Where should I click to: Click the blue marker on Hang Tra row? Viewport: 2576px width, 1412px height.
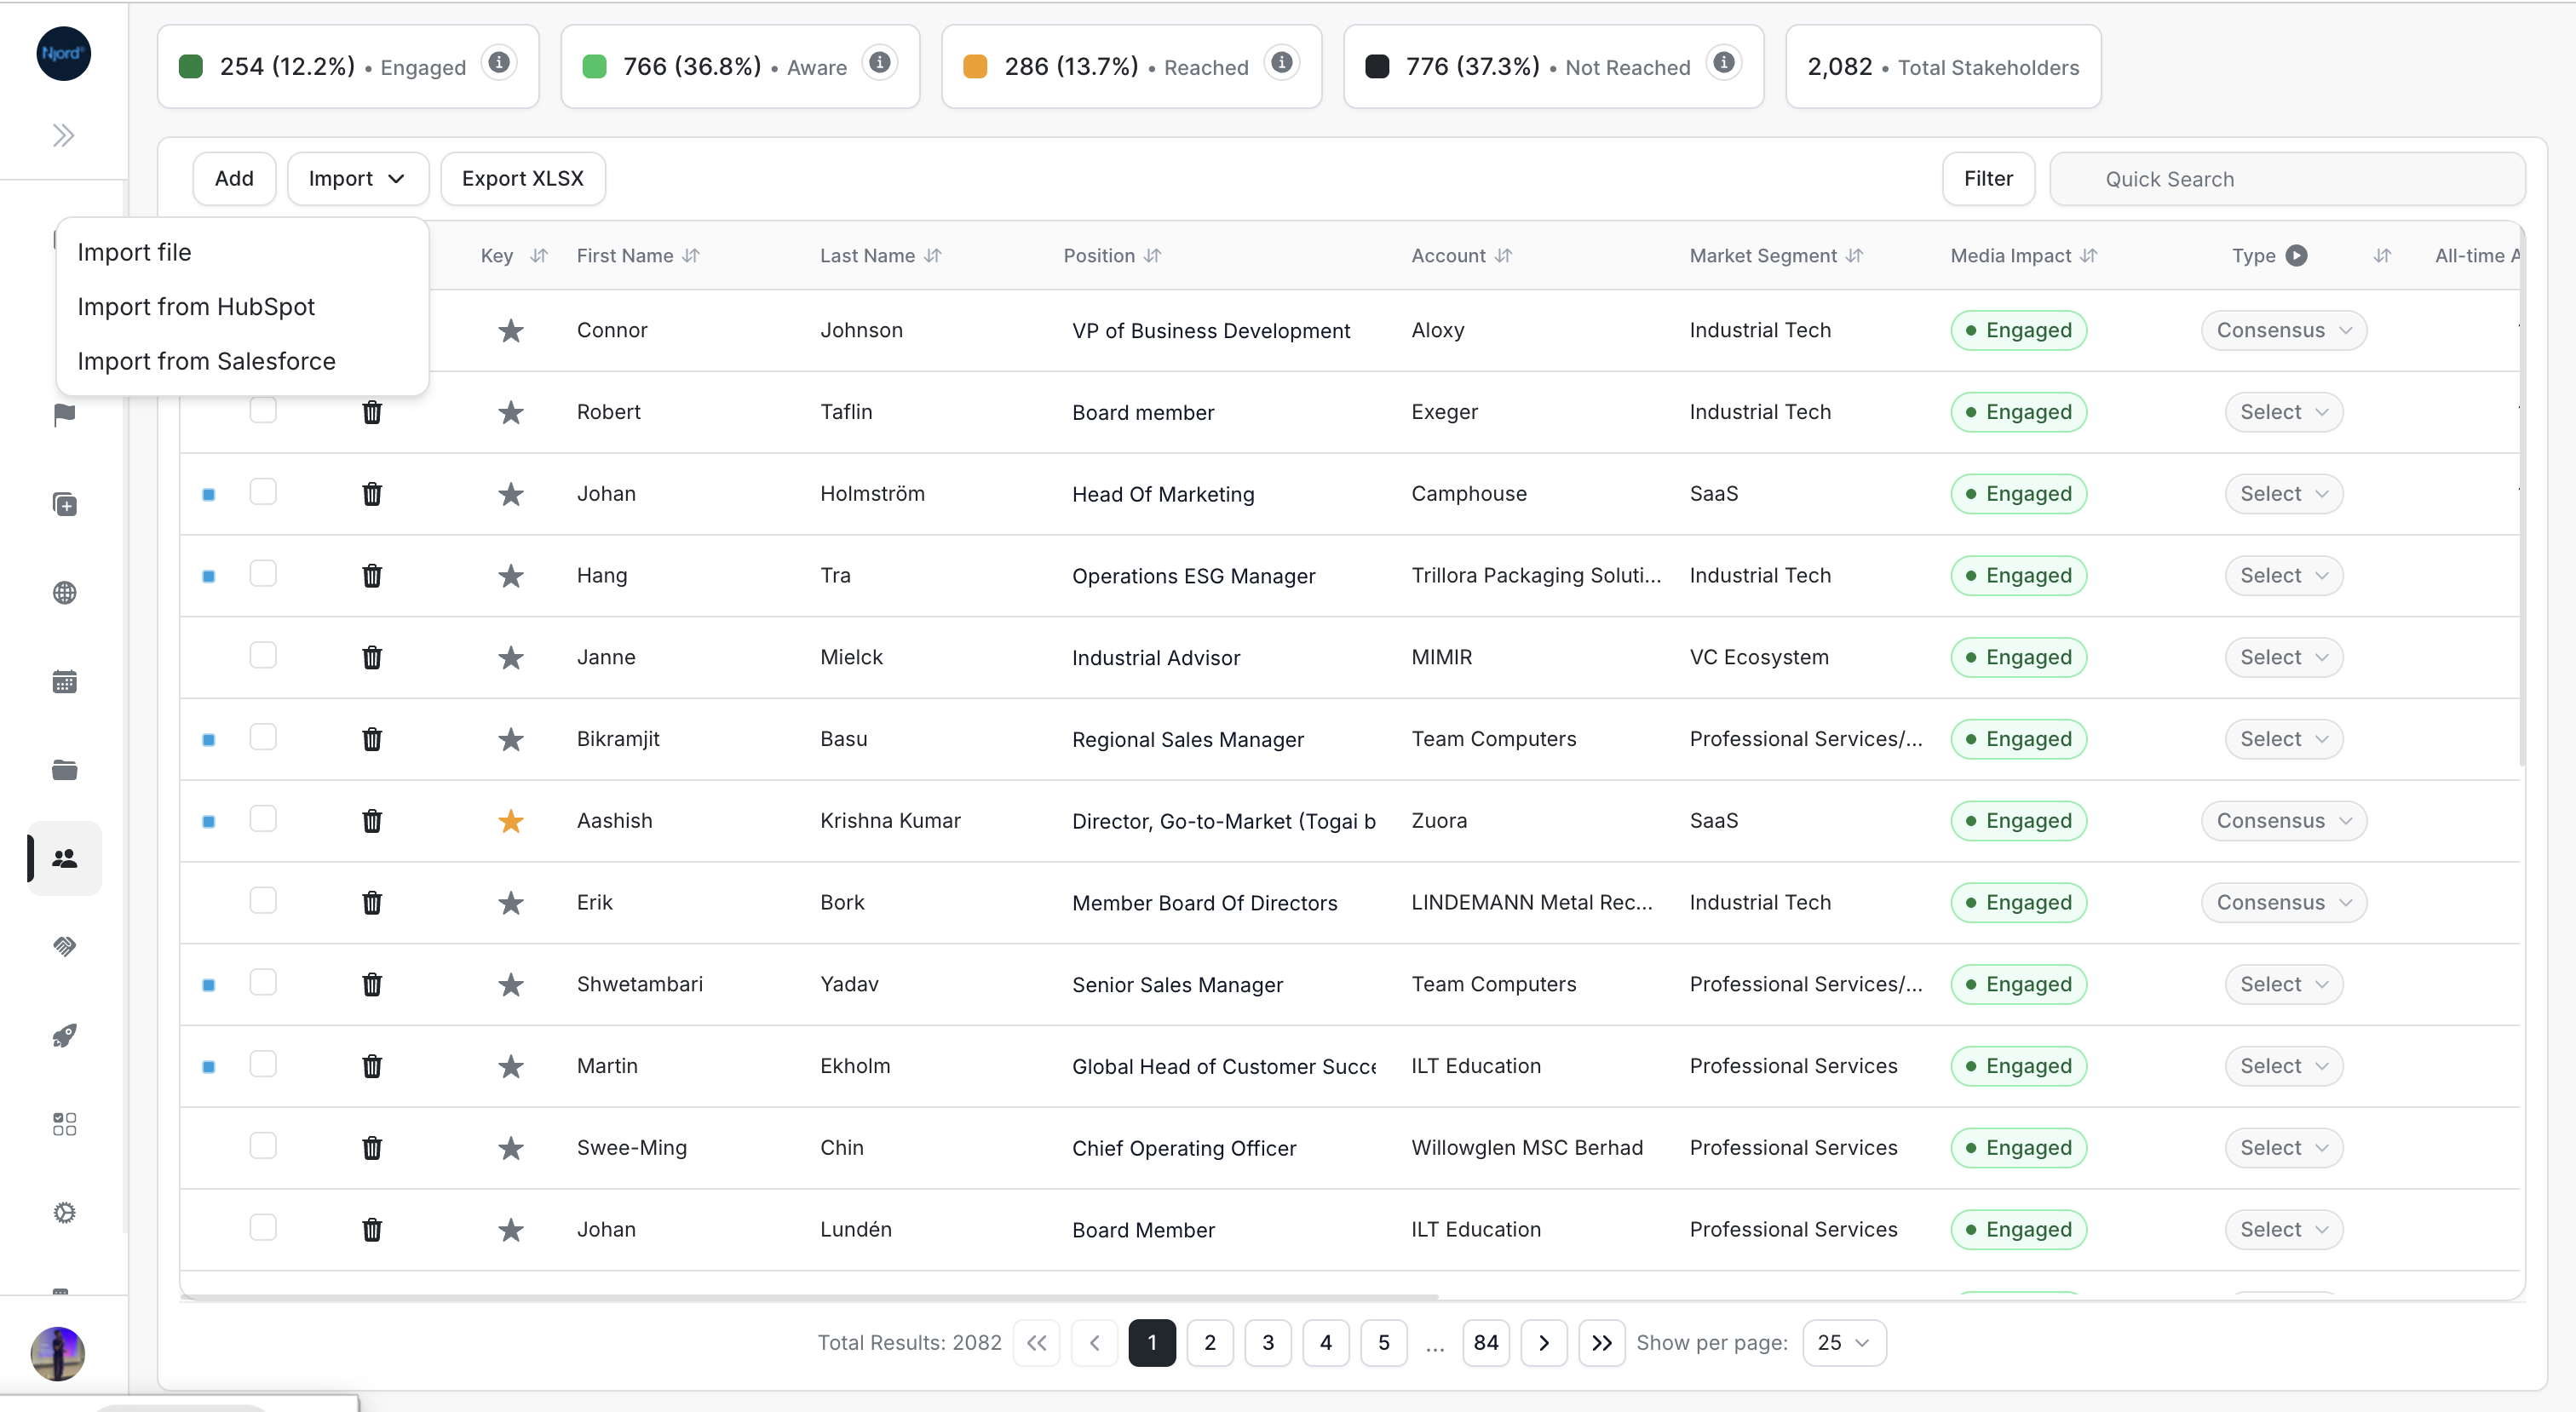(209, 576)
